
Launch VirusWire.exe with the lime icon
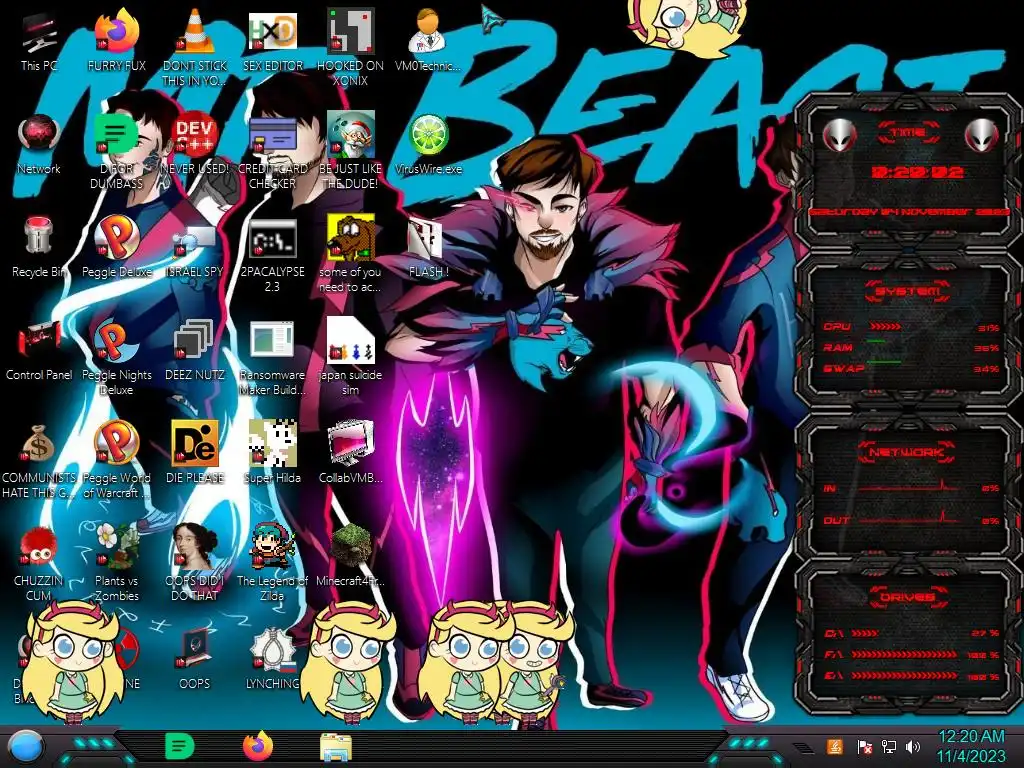point(428,145)
